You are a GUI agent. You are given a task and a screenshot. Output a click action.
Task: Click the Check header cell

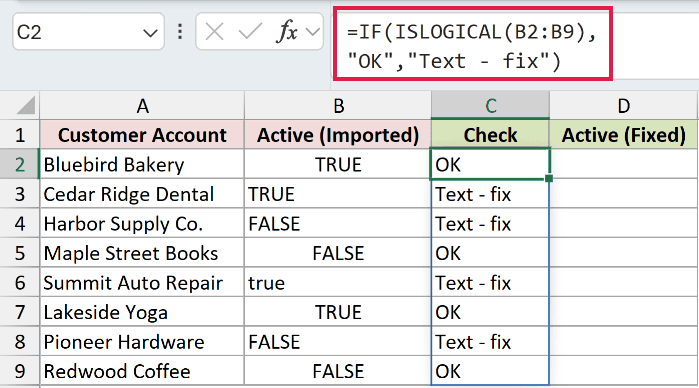tap(490, 135)
